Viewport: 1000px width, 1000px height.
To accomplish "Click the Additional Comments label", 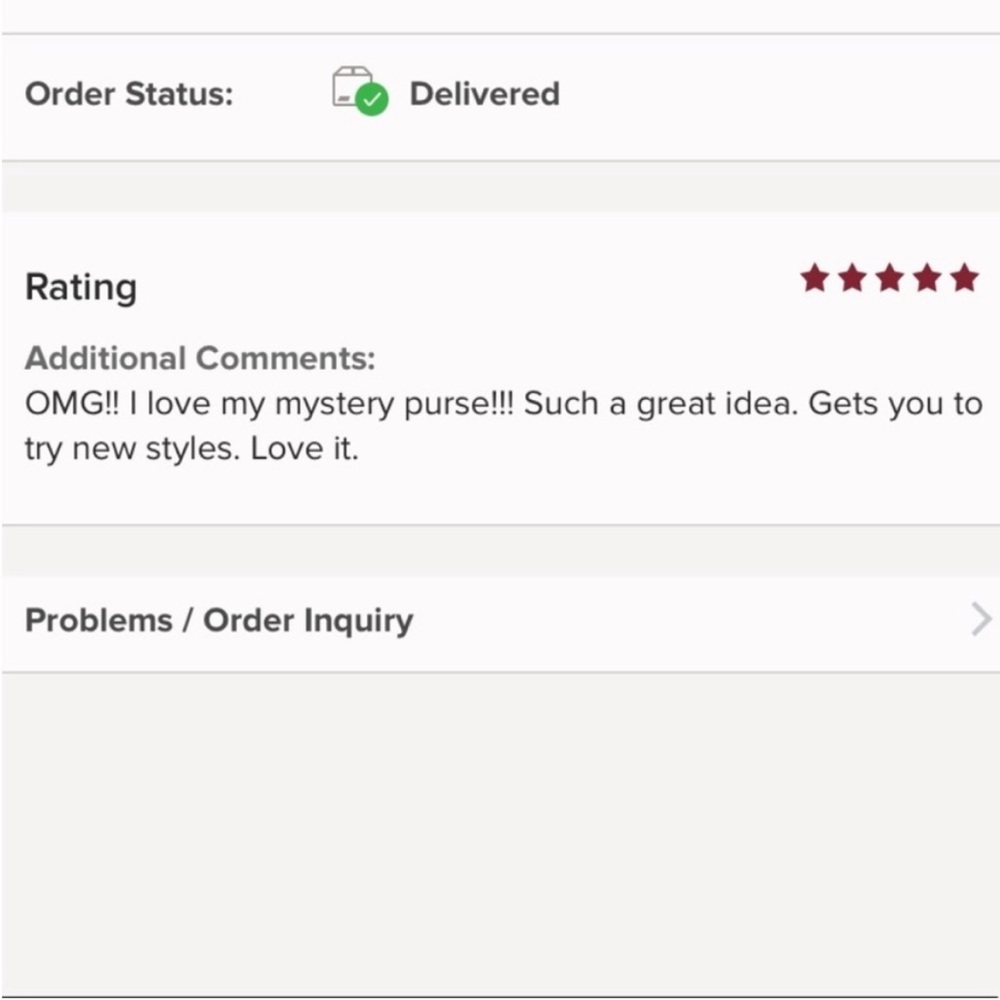I will click(x=200, y=358).
